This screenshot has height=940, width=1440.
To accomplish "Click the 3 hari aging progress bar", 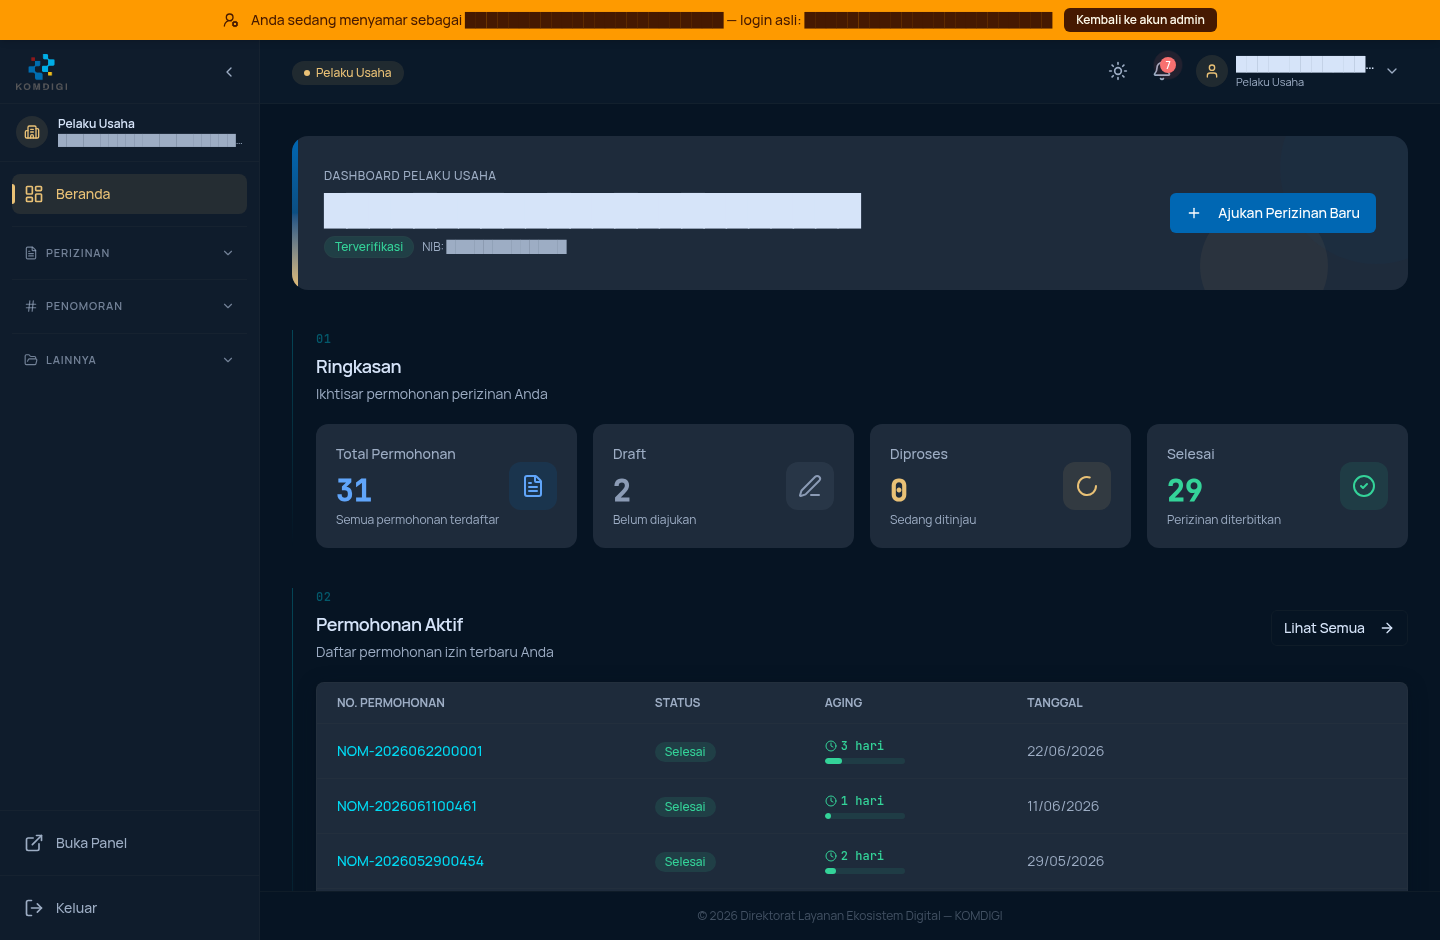I will (865, 761).
